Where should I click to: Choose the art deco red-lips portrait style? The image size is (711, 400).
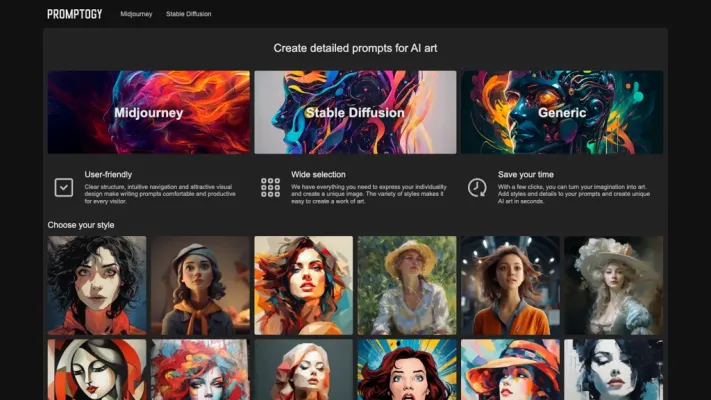96,370
